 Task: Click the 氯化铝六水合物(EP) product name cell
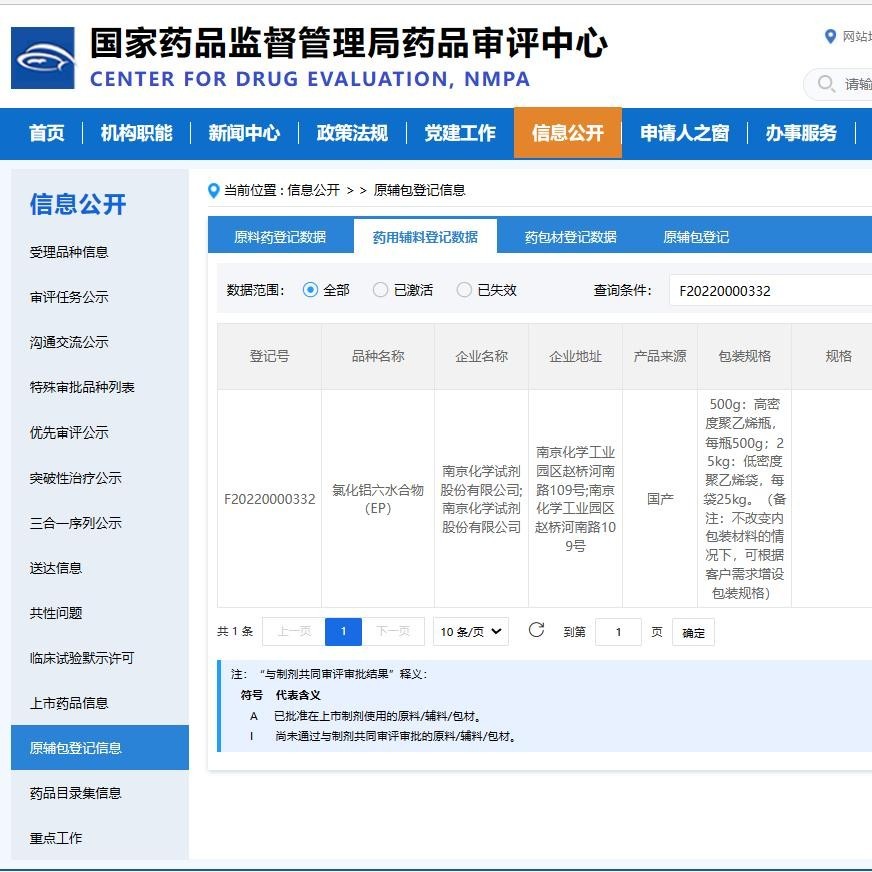[378, 499]
